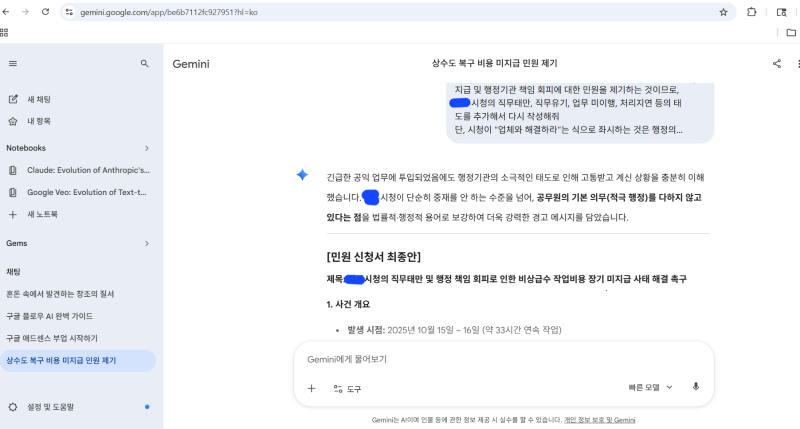The image size is (800, 429).
Task: Click conversation title 상수도 복구 비용 미지급 민원 제기 at top
Action: click(x=494, y=63)
